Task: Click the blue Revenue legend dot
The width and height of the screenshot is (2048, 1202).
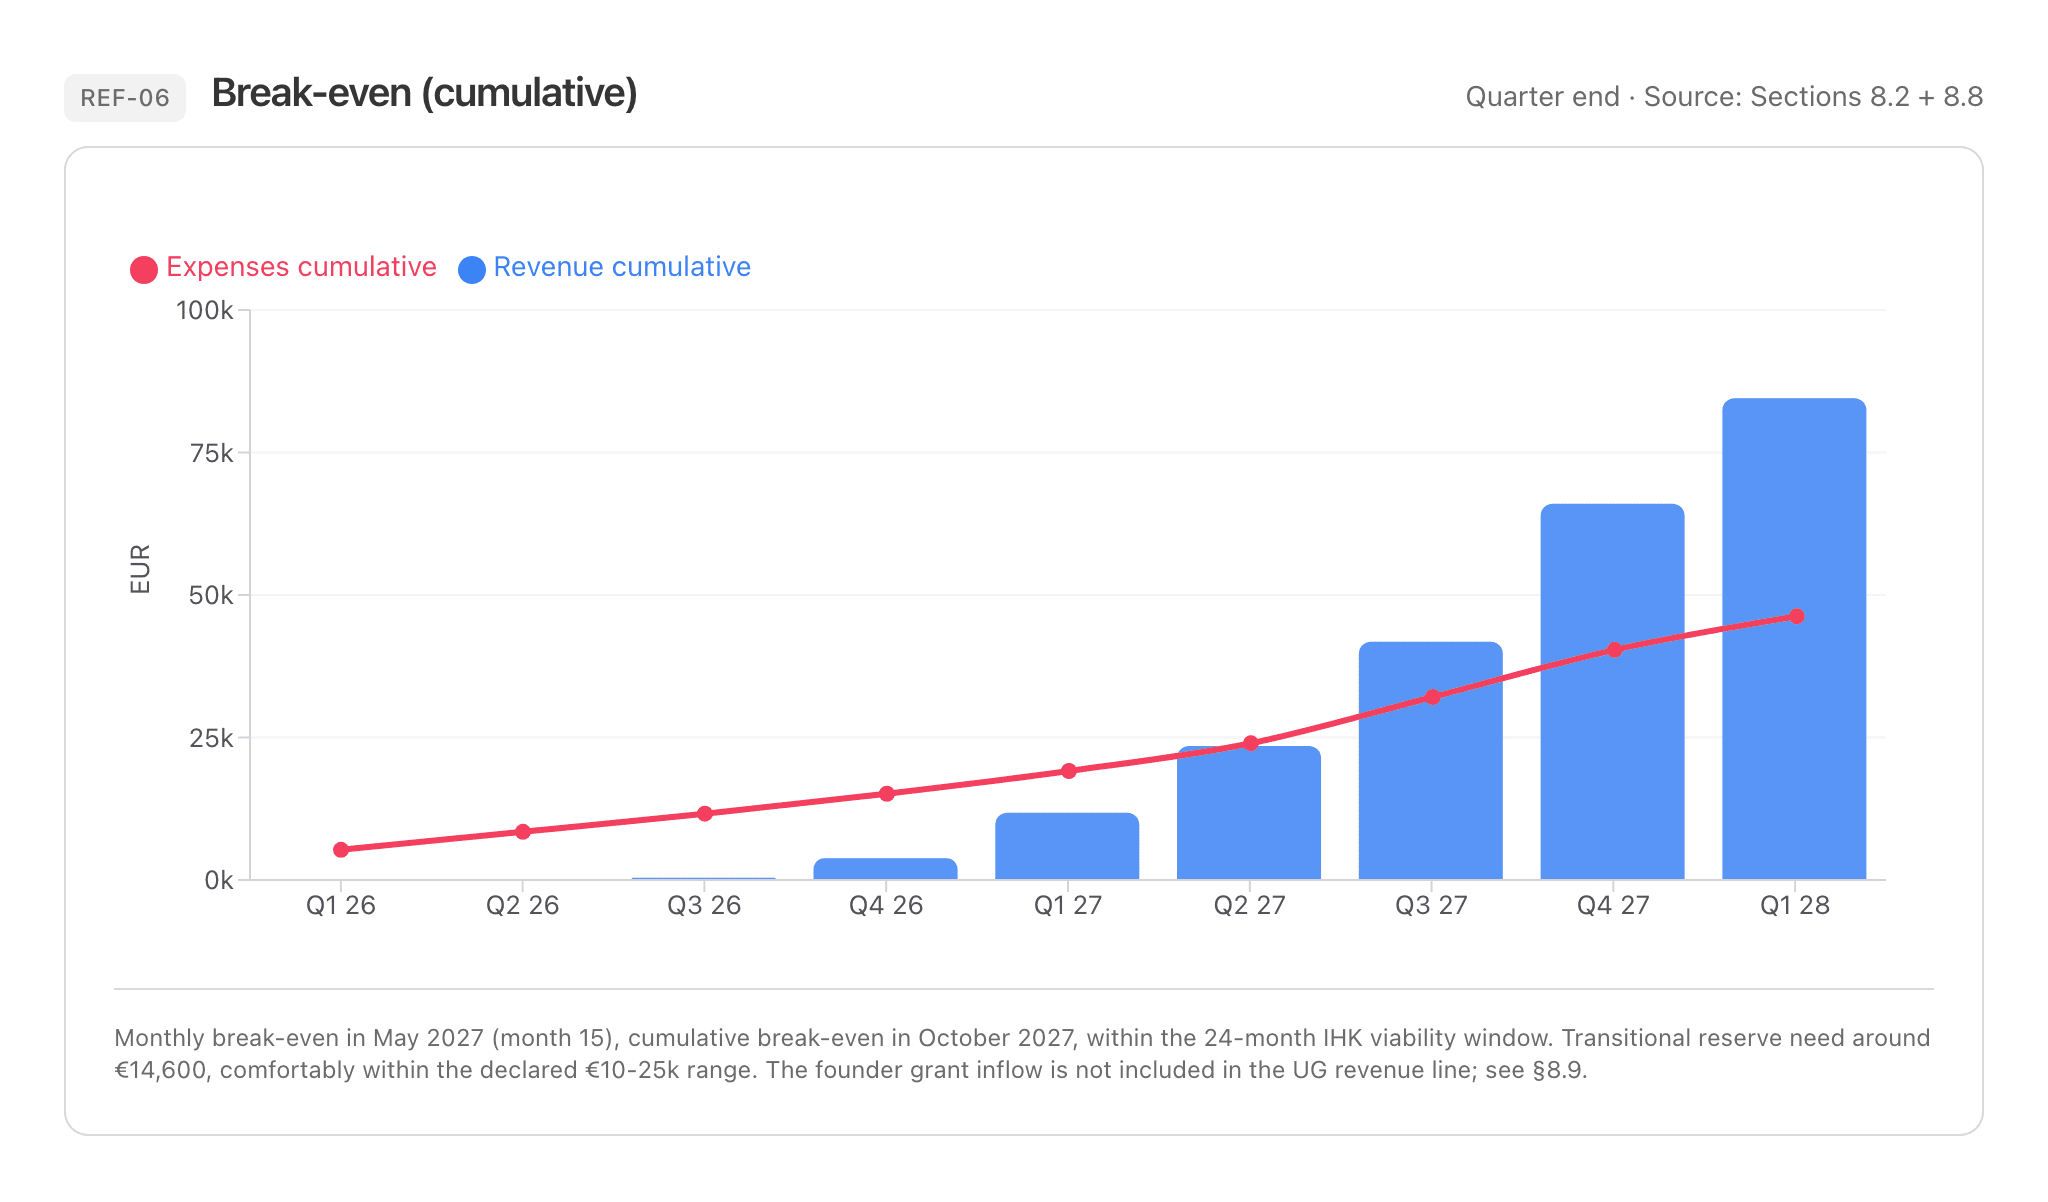Action: pos(472,270)
